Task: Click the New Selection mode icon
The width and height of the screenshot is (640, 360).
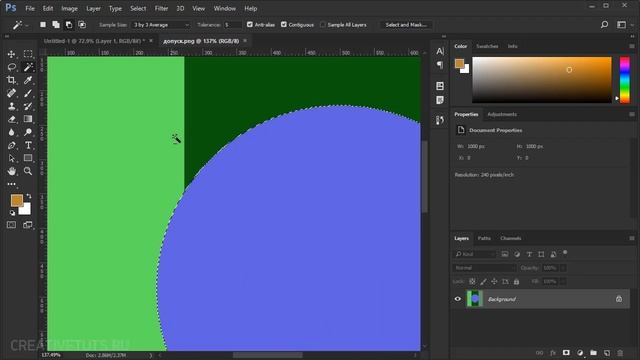Action: click(x=43, y=25)
